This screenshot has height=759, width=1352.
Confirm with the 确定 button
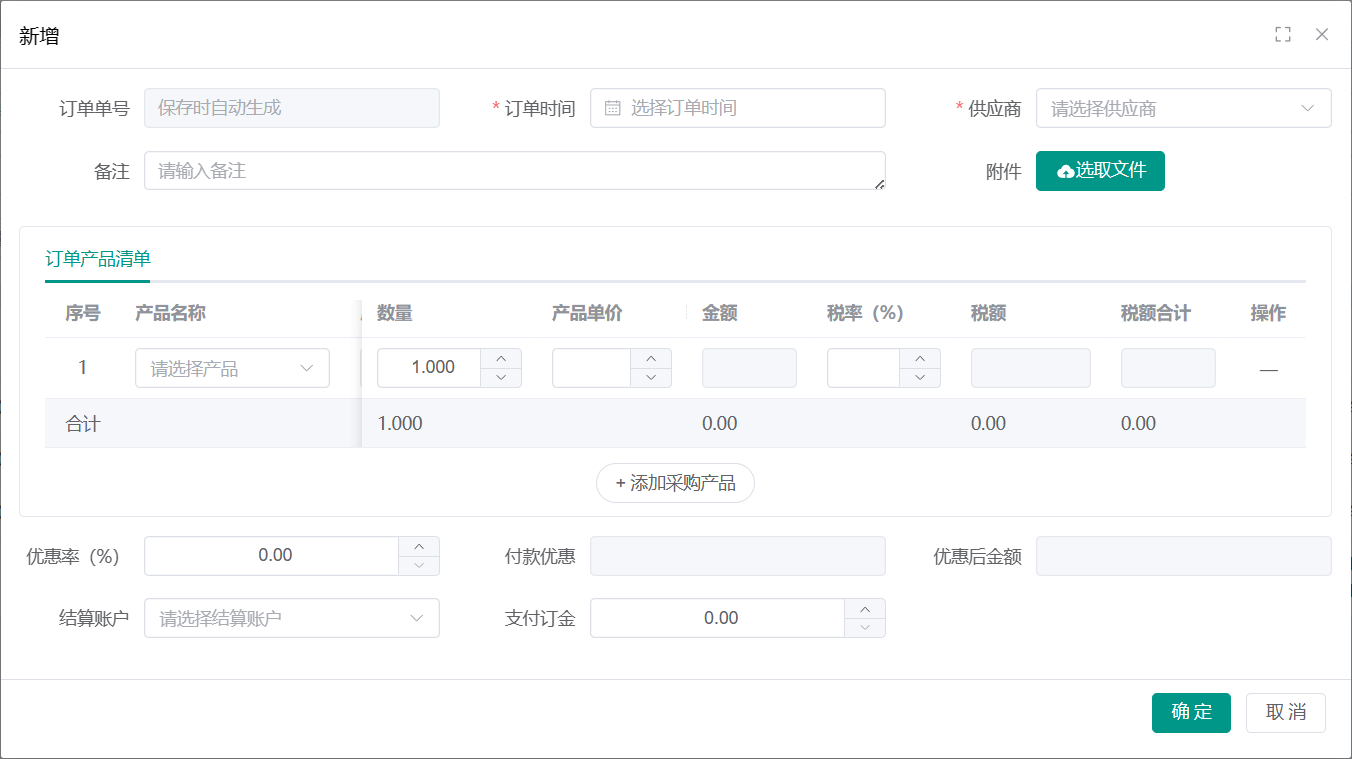point(1191,713)
